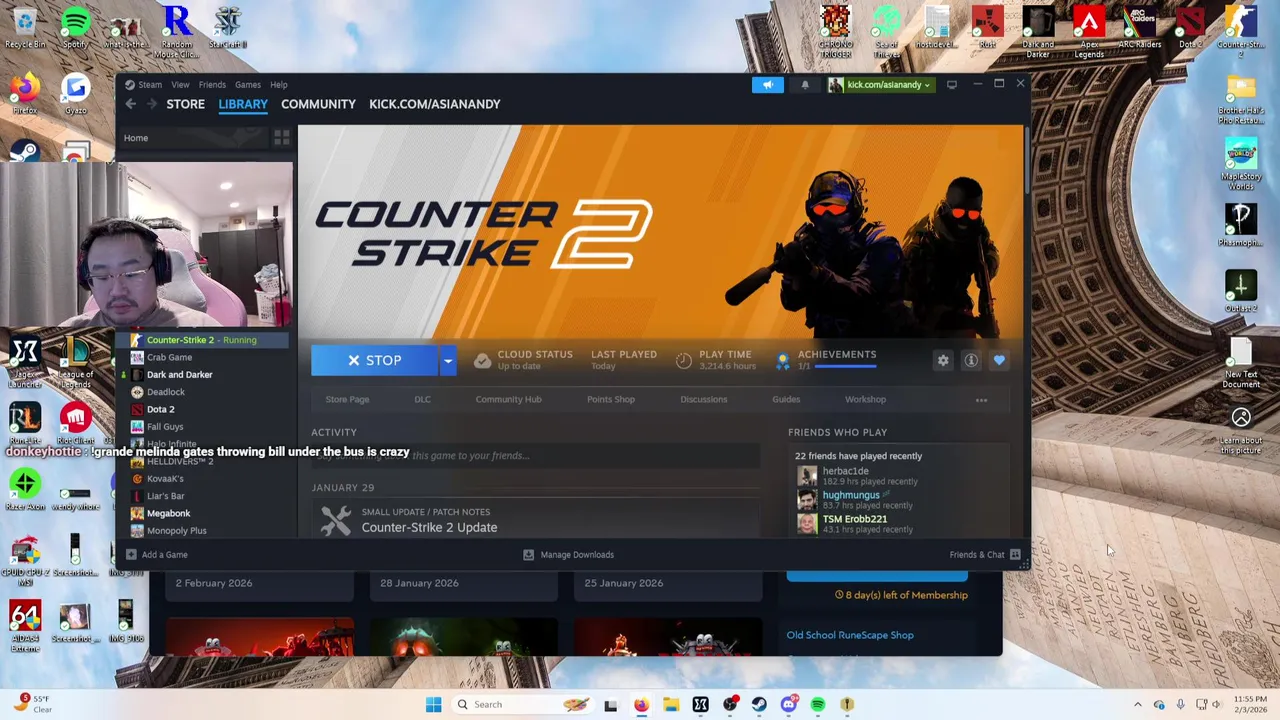This screenshot has width=1280, height=720.
Task: Click the Steam library vertical scrollbar
Action: [1027, 160]
